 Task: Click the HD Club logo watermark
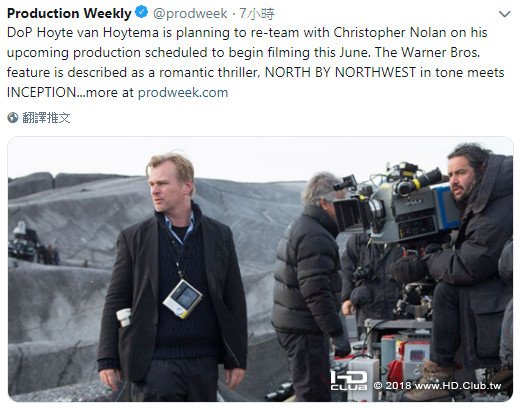[349, 380]
